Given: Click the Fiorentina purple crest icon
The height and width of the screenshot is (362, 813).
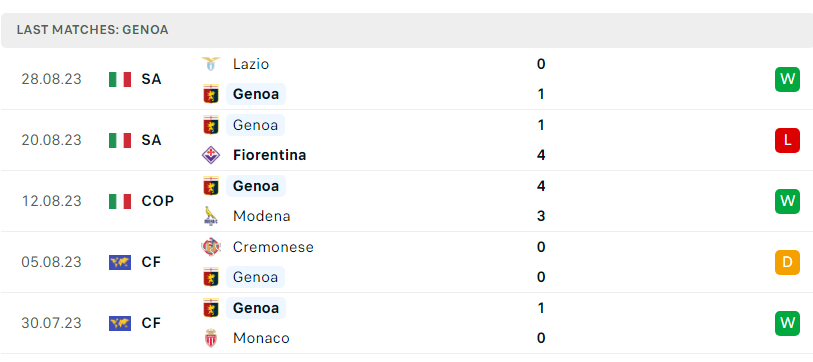Looking at the screenshot, I should point(211,155).
